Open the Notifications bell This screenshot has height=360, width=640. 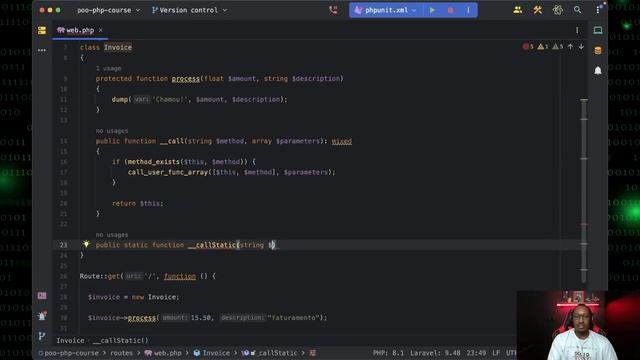(598, 71)
